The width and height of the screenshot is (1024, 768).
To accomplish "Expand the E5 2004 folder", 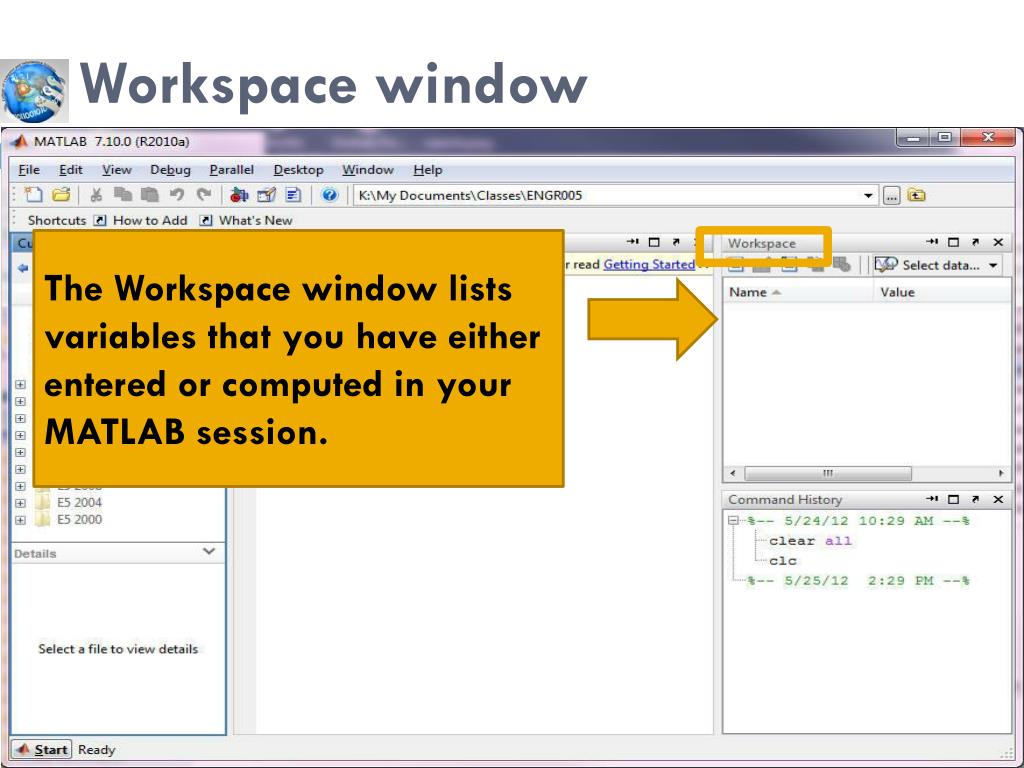I will 20,504.
